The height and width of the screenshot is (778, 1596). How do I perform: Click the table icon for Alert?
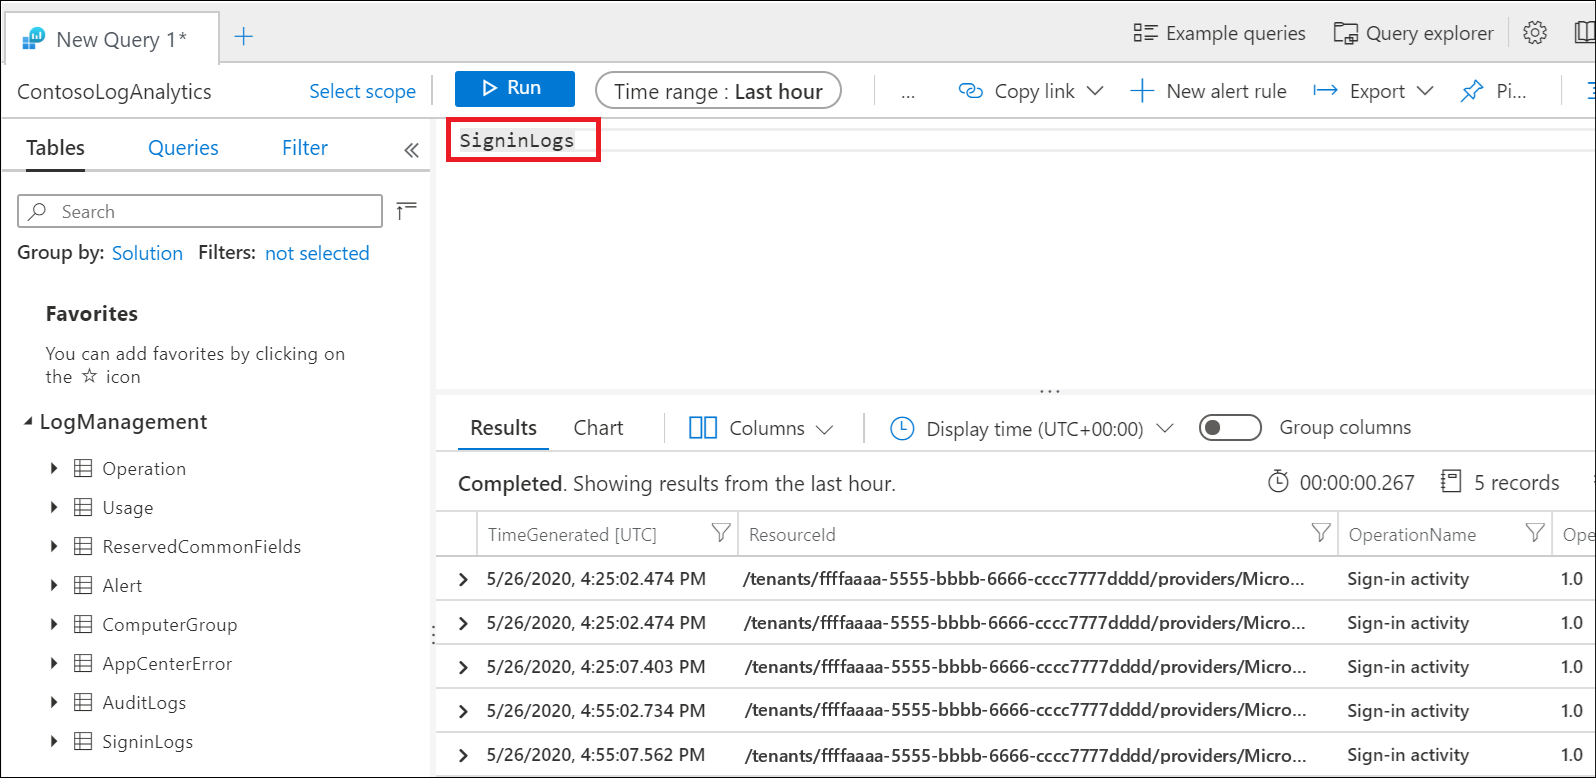click(x=84, y=586)
